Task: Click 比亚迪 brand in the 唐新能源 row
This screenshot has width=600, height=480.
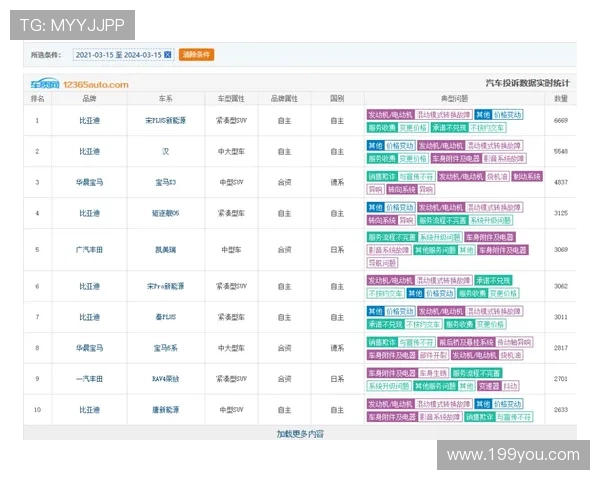Action: [x=89, y=410]
